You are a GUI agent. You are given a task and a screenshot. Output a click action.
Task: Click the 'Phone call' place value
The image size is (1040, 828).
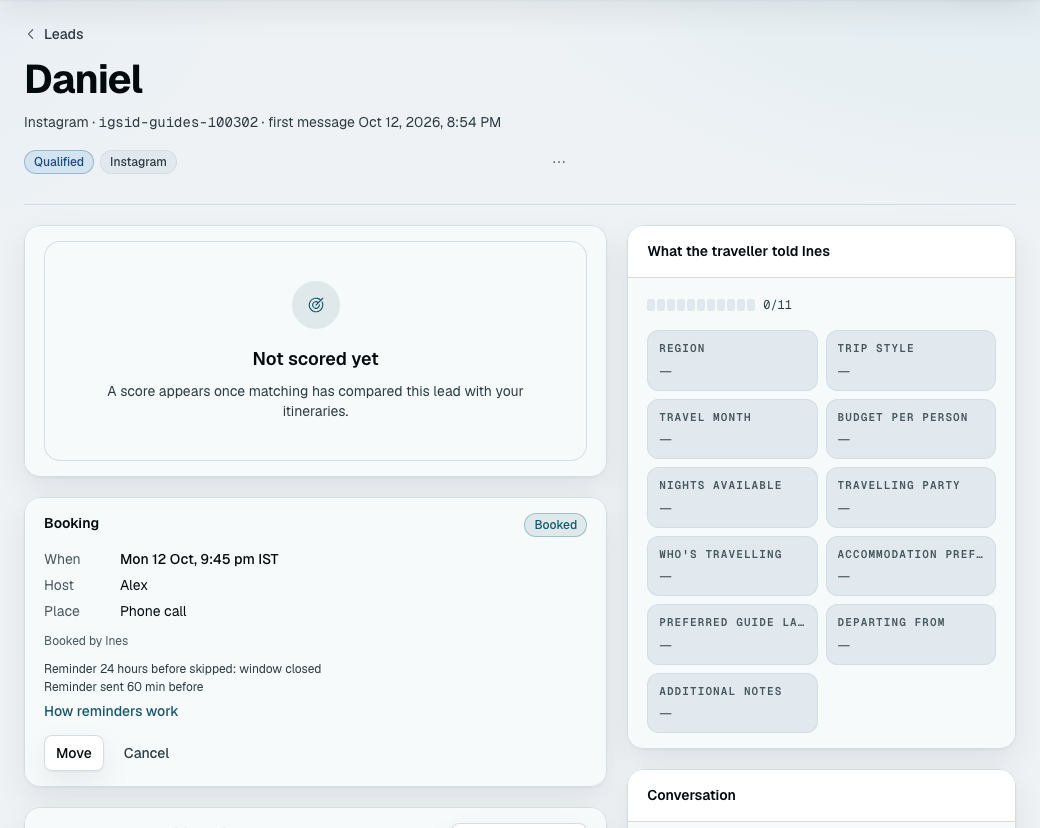(153, 611)
